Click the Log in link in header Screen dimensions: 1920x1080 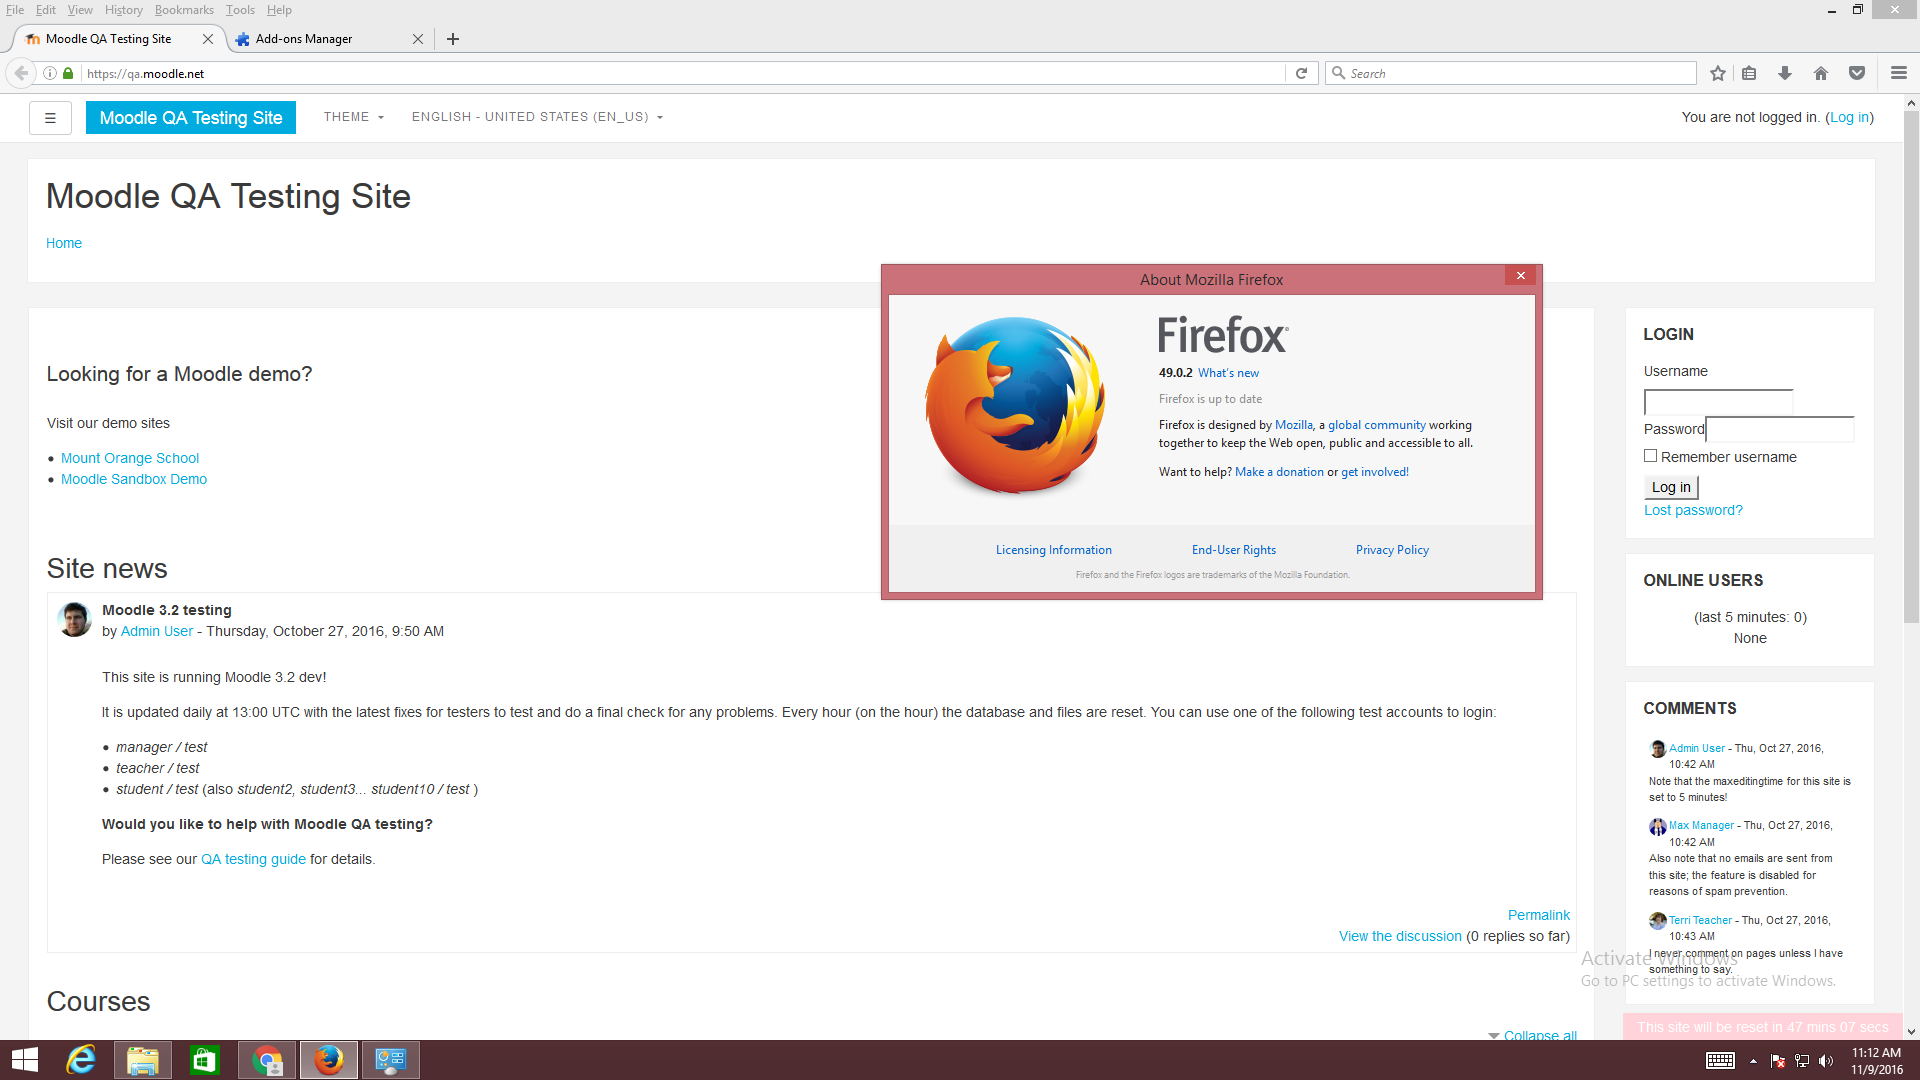coord(1849,117)
